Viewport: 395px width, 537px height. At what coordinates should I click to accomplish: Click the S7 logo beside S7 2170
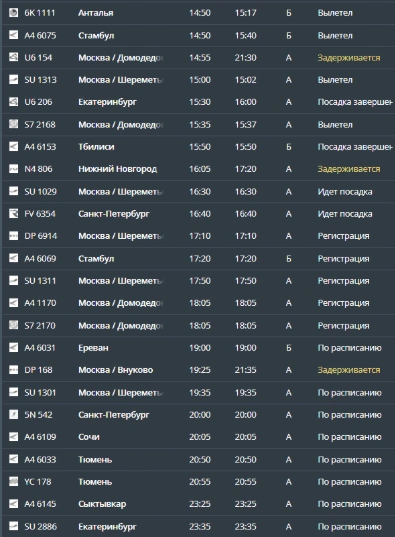(x=13, y=325)
